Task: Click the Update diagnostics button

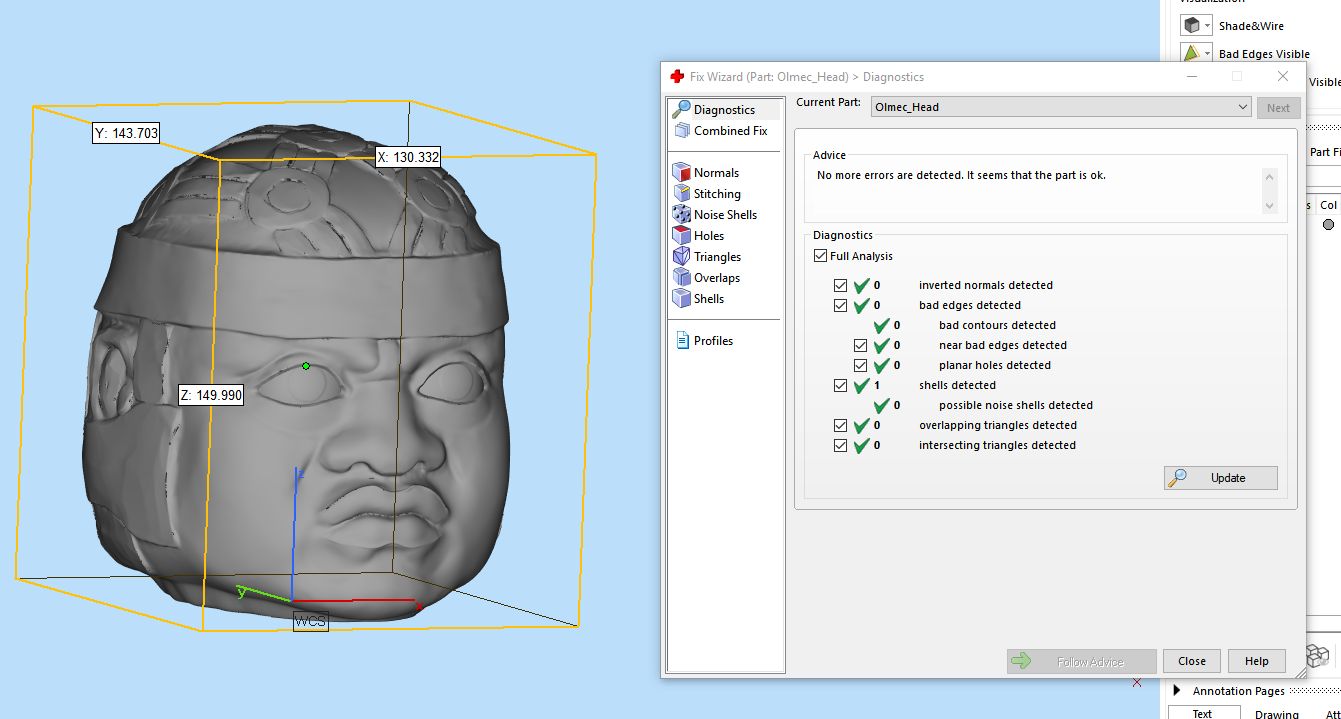Action: click(x=1220, y=478)
